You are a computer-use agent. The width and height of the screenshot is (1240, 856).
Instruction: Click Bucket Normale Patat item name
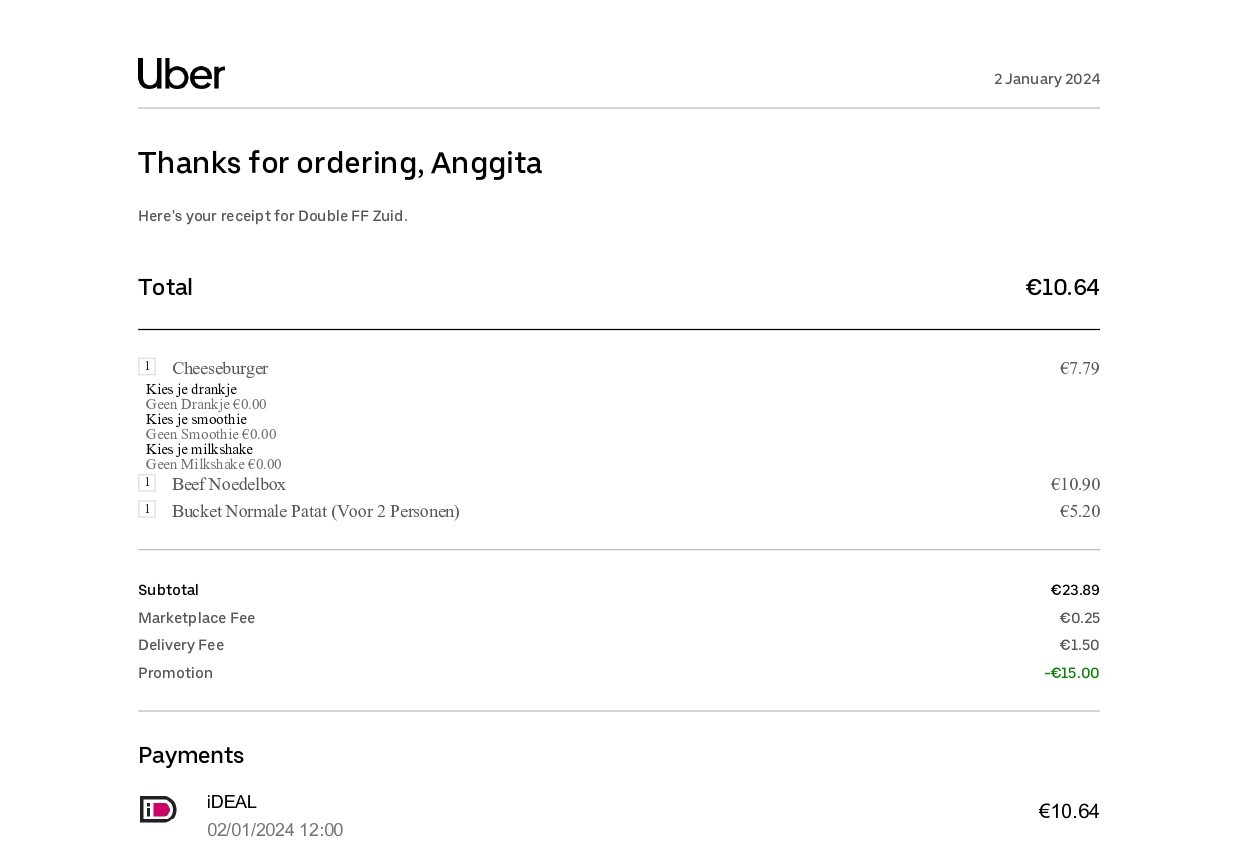point(316,512)
